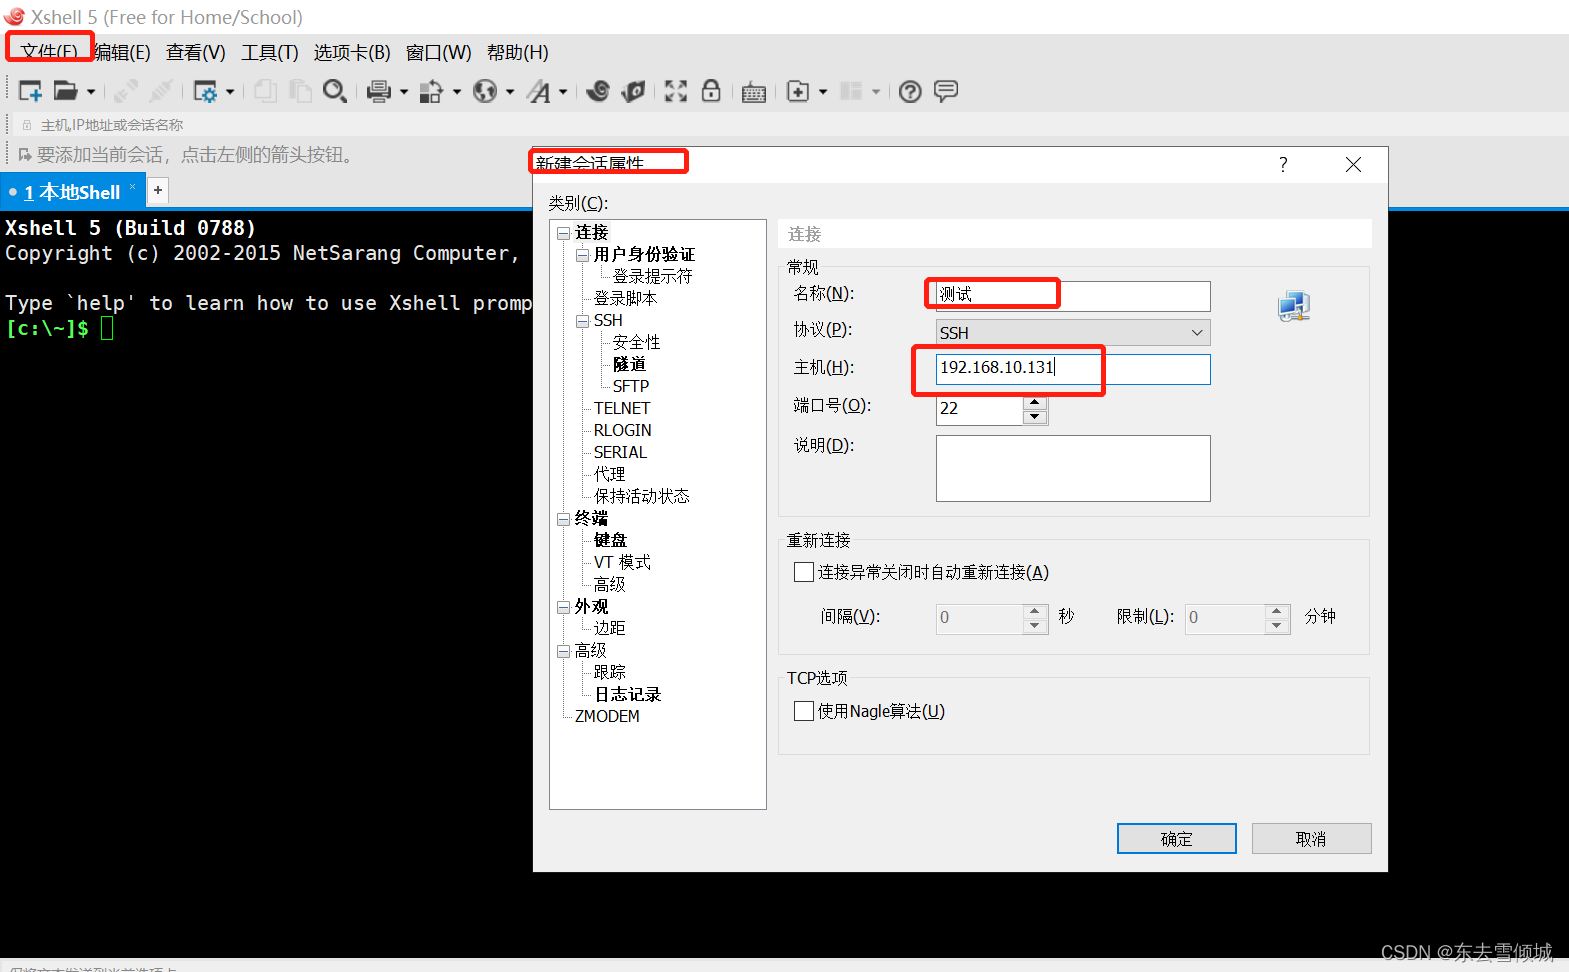
Task: Click the keyboard mapping icon
Action: point(754,92)
